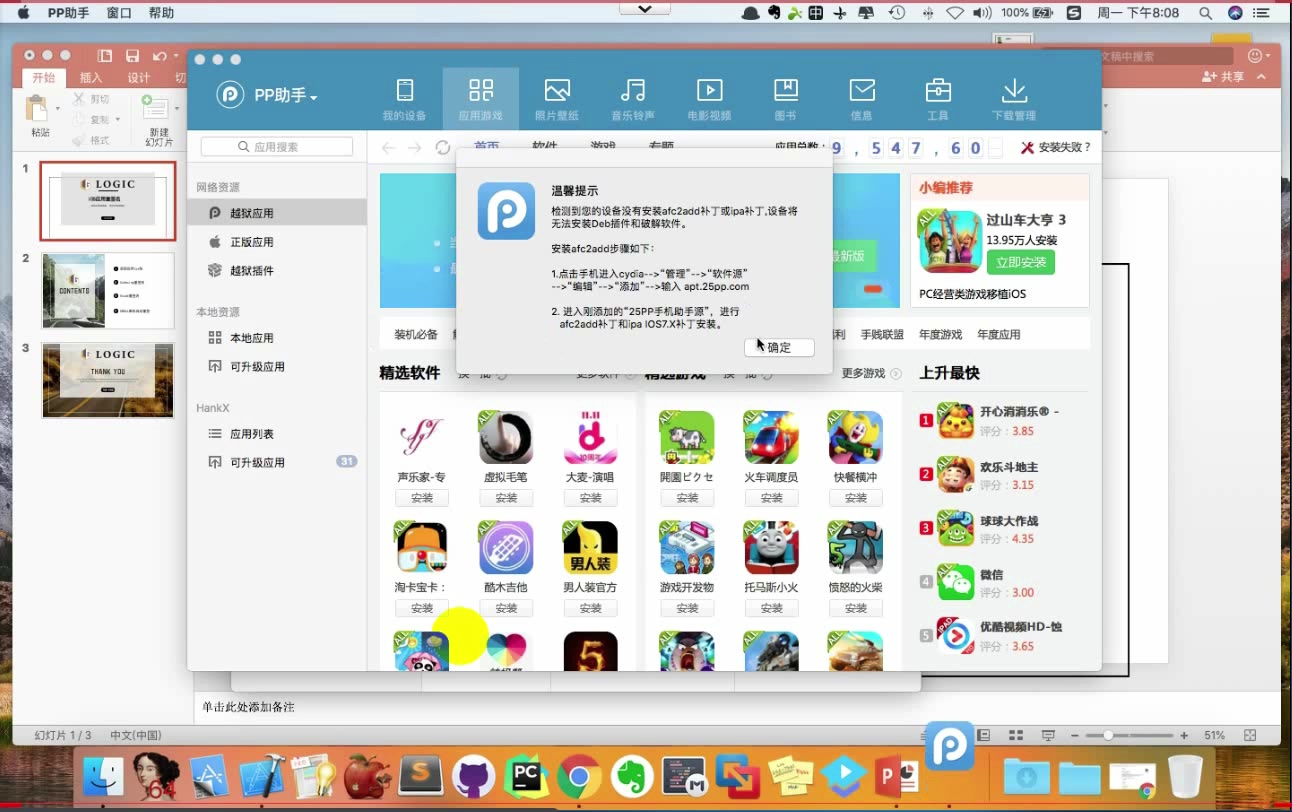This screenshot has height=812, width=1292.
Task: Open 微信 icon in ranking list
Action: [x=956, y=582]
